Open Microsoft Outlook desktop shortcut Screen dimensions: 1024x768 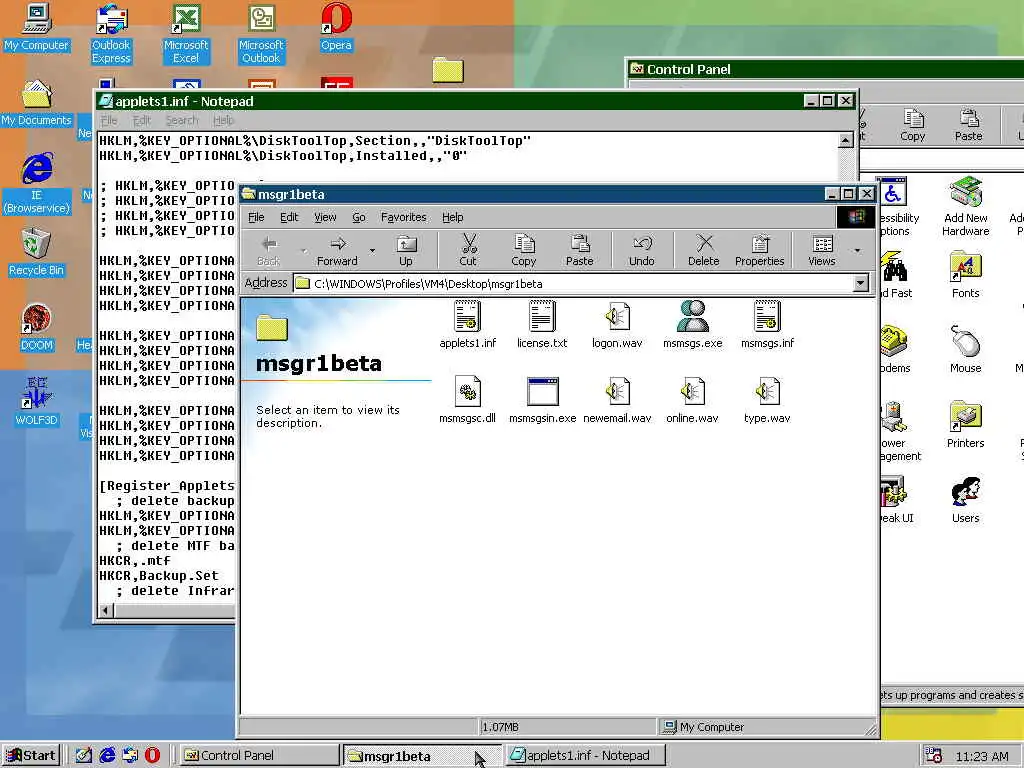coord(261,34)
